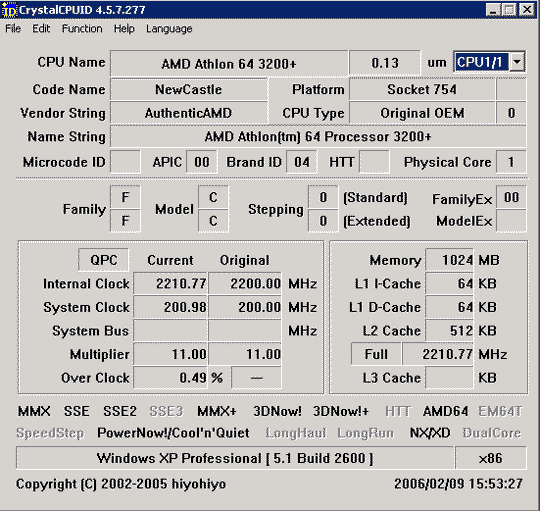540x511 pixels.
Task: Click the L1 D-Cache value 64
Action: click(449, 307)
